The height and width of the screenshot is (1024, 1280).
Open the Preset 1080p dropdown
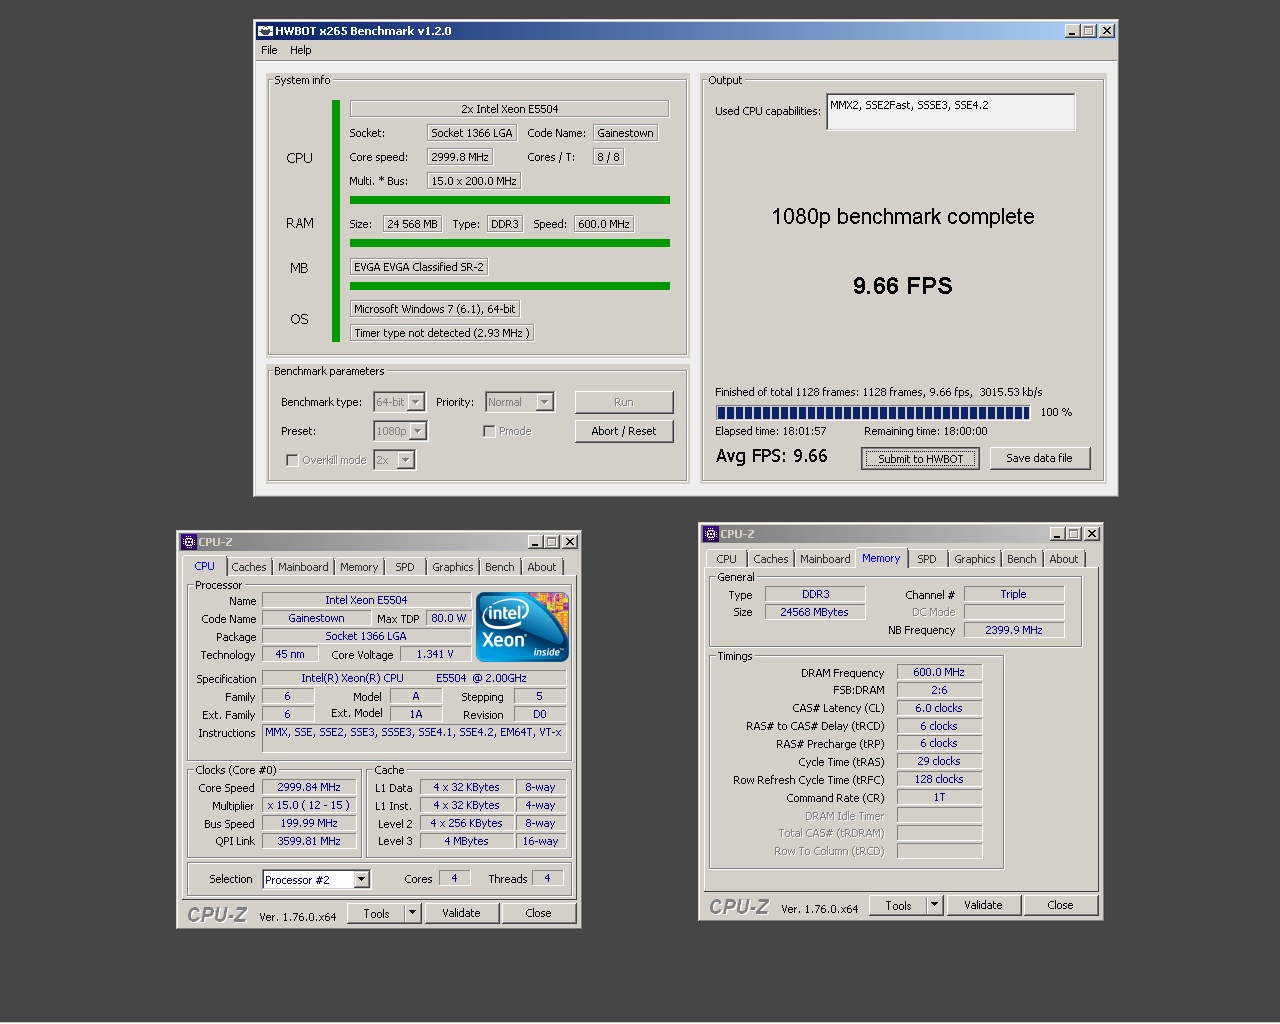tap(419, 431)
